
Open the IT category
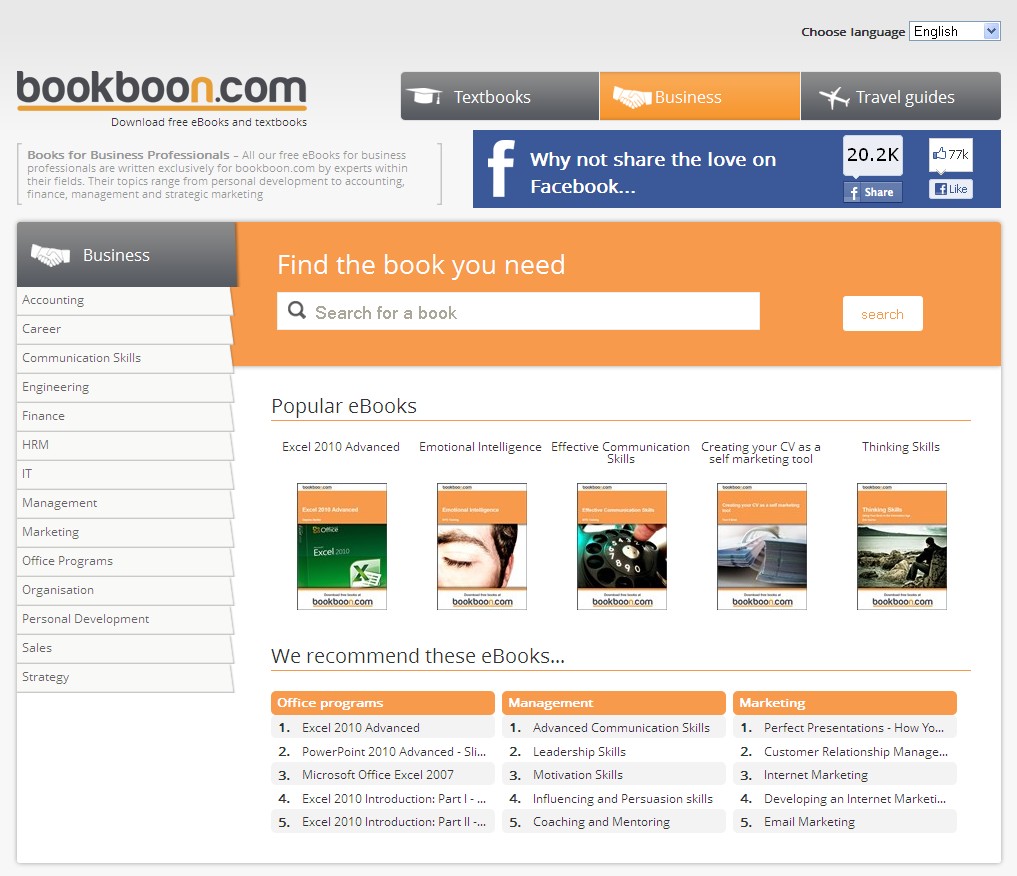pos(124,474)
